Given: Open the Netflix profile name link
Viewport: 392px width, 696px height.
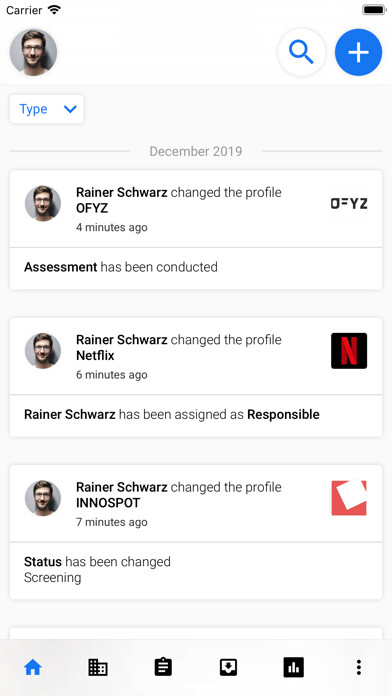Looking at the screenshot, I should coord(95,356).
